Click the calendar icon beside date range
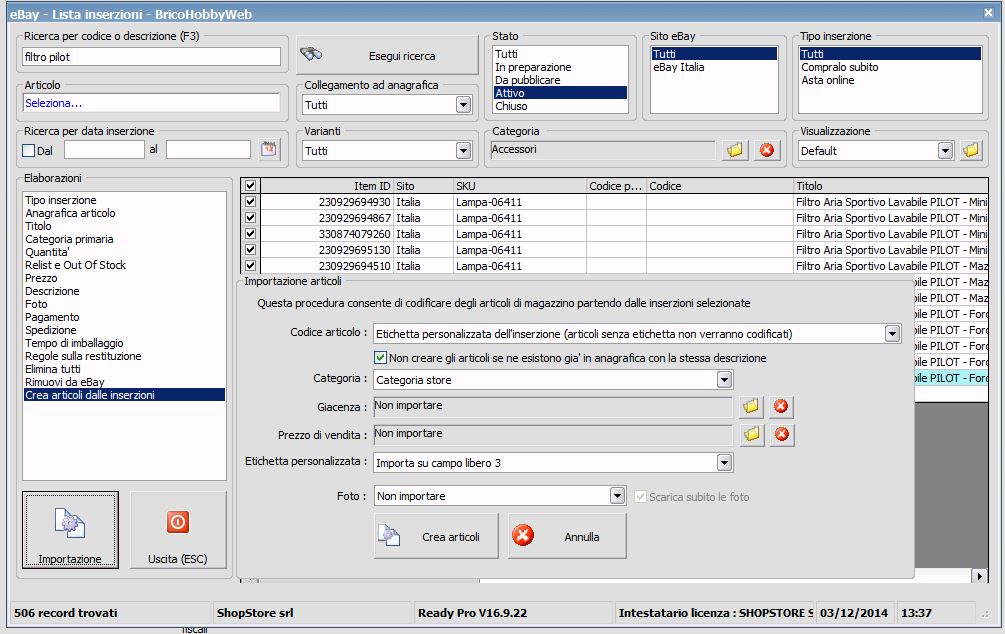This screenshot has height=634, width=1005. (x=268, y=150)
